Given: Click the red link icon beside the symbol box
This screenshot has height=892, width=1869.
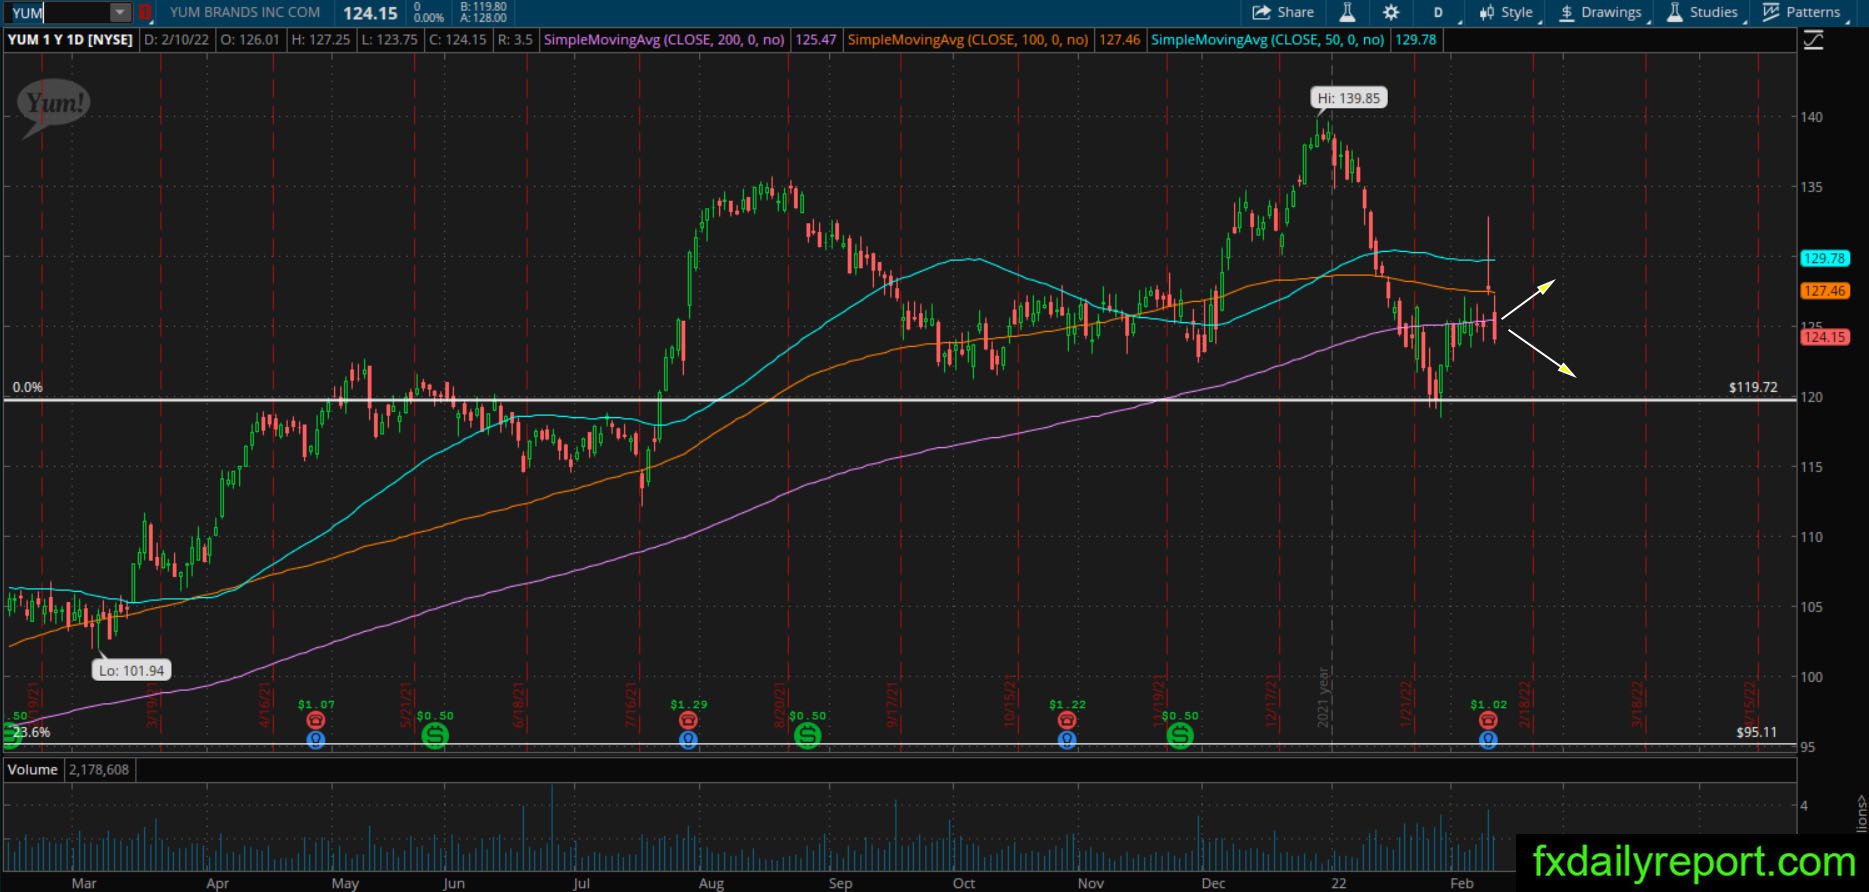Looking at the screenshot, I should [x=145, y=13].
